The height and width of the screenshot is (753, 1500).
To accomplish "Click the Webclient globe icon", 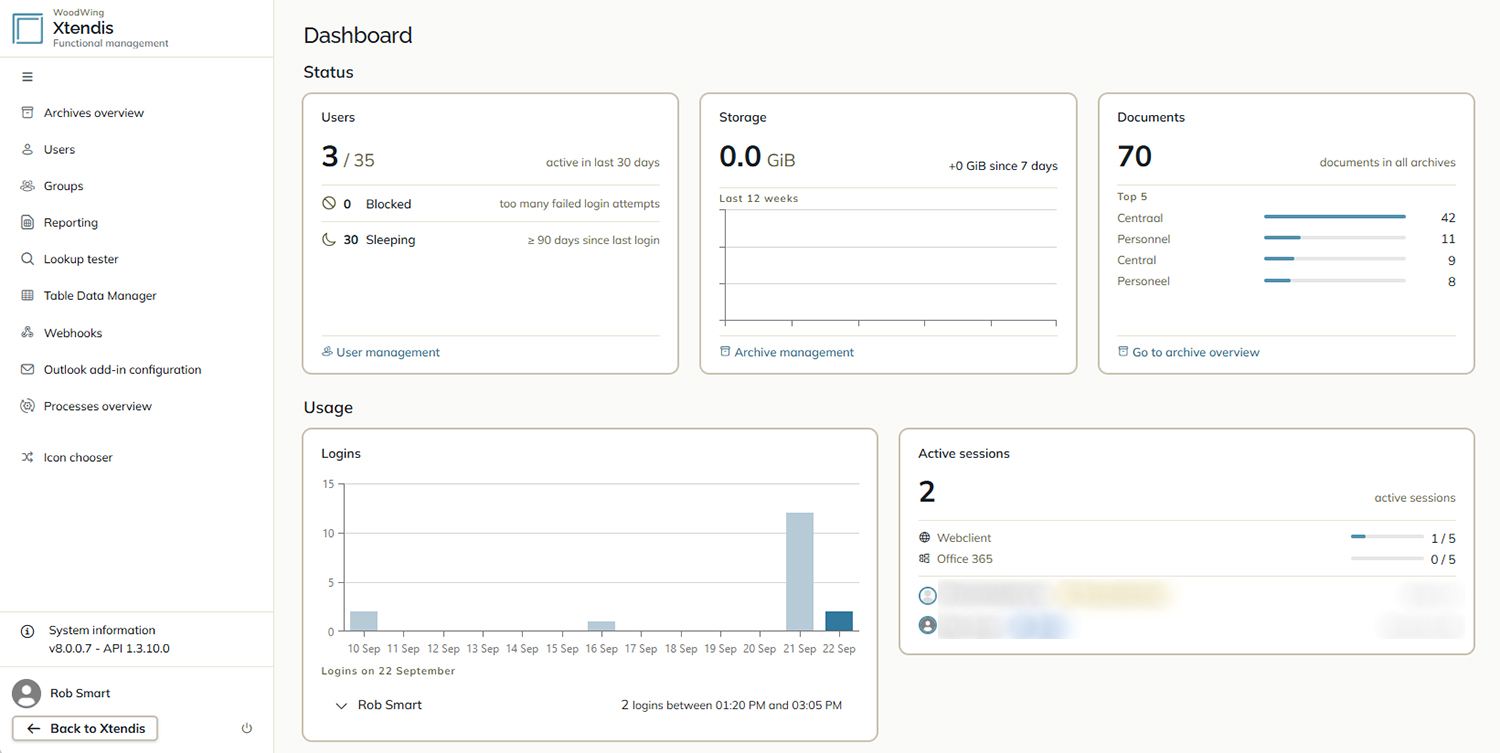I will click(925, 538).
